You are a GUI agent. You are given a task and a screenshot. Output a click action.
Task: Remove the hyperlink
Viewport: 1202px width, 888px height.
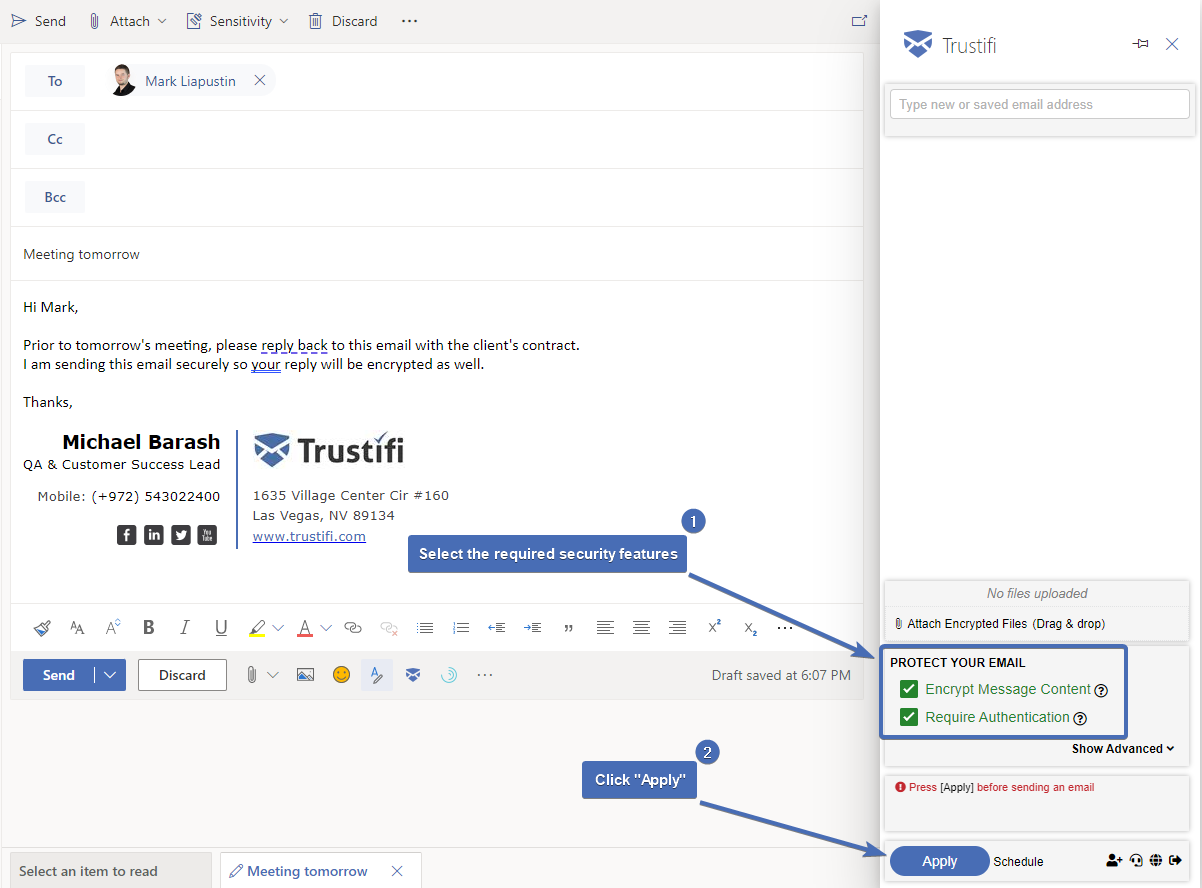pos(389,628)
